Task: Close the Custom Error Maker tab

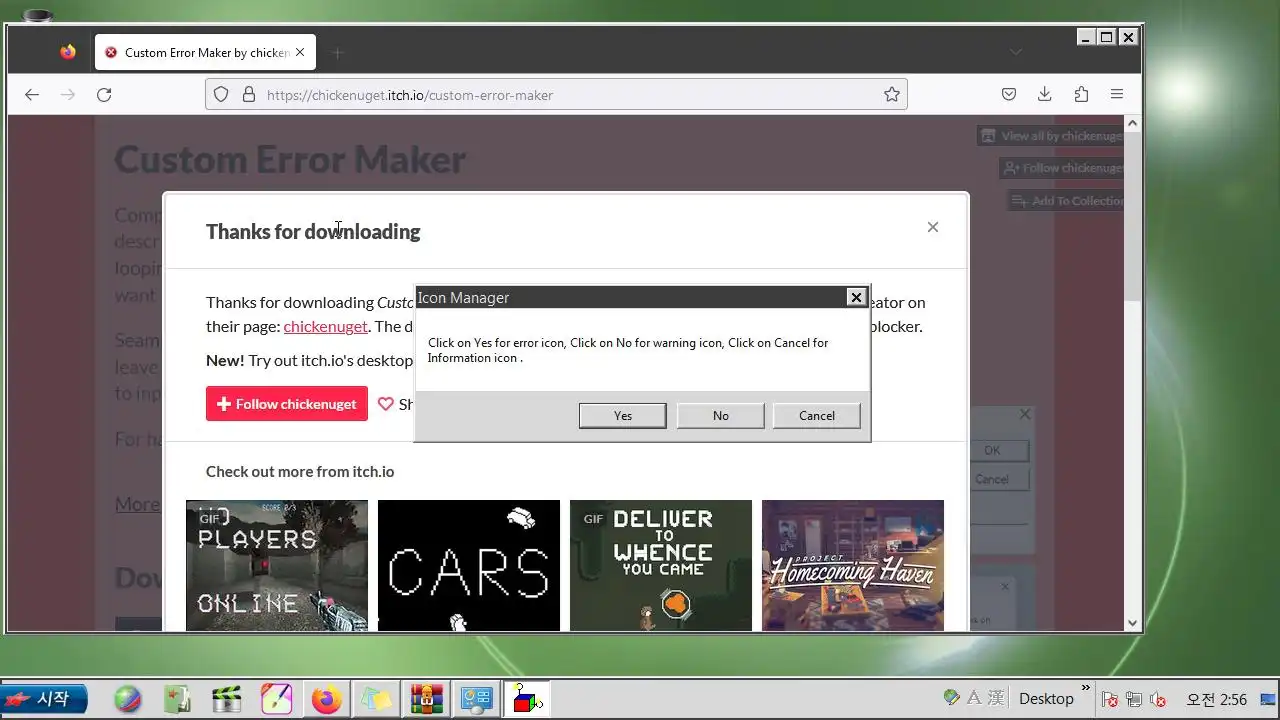Action: point(300,53)
